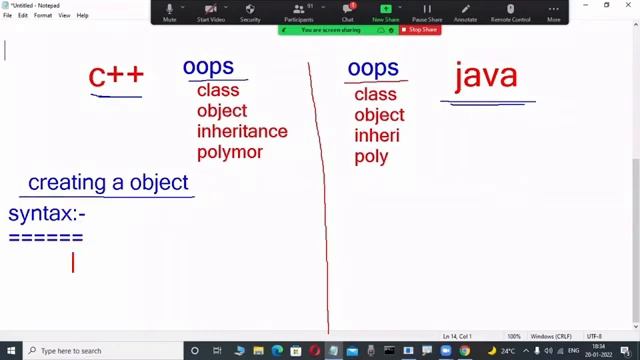Click 'Windows (CRLF)' in status bar
Image resolution: width=640 pixels, height=360 pixels.
(x=551, y=336)
